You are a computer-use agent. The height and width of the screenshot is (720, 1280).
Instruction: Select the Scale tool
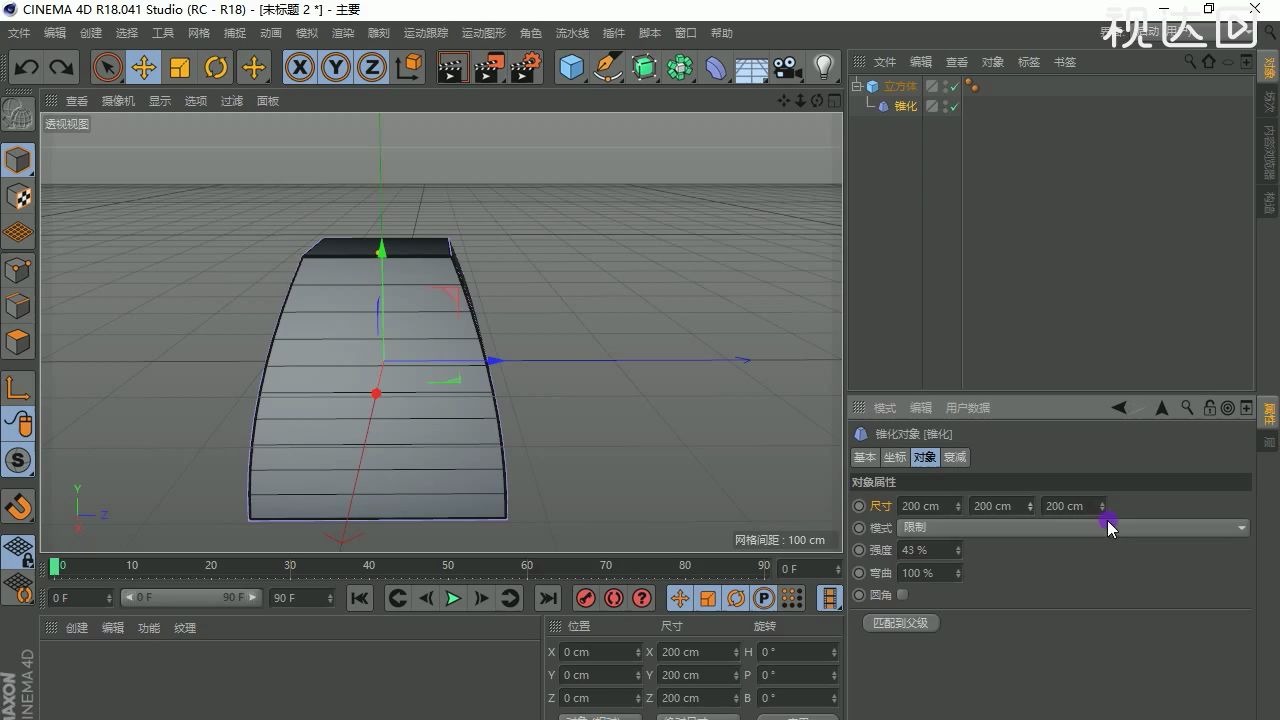tap(181, 67)
